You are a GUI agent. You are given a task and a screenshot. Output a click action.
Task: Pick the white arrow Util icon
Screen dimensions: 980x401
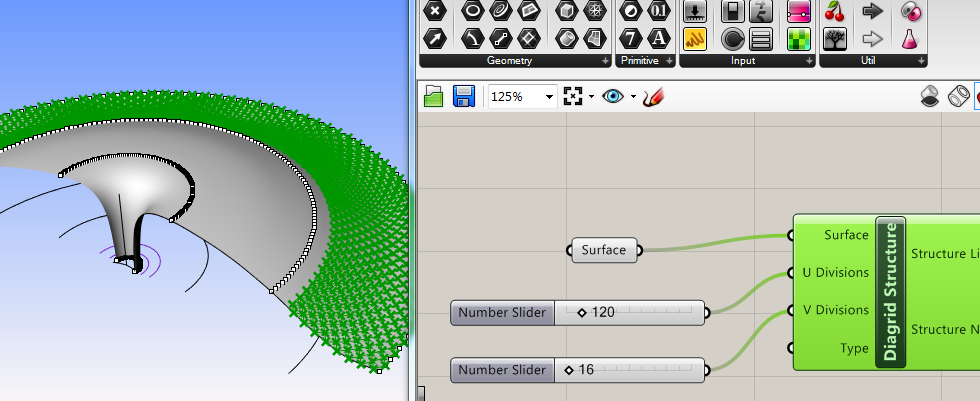[872, 39]
